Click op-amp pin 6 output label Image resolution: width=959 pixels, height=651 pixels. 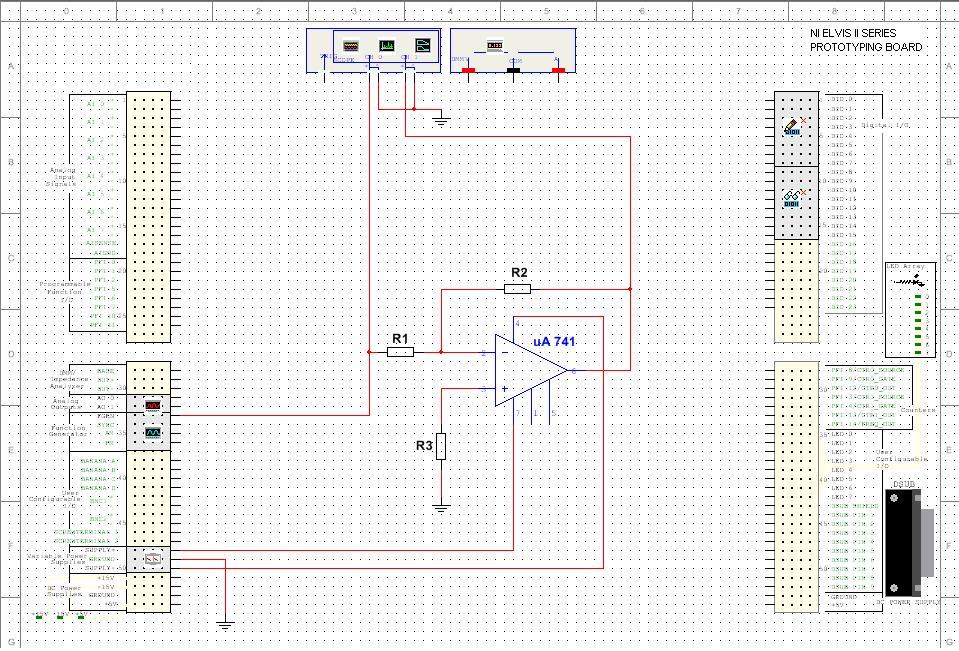tap(574, 371)
